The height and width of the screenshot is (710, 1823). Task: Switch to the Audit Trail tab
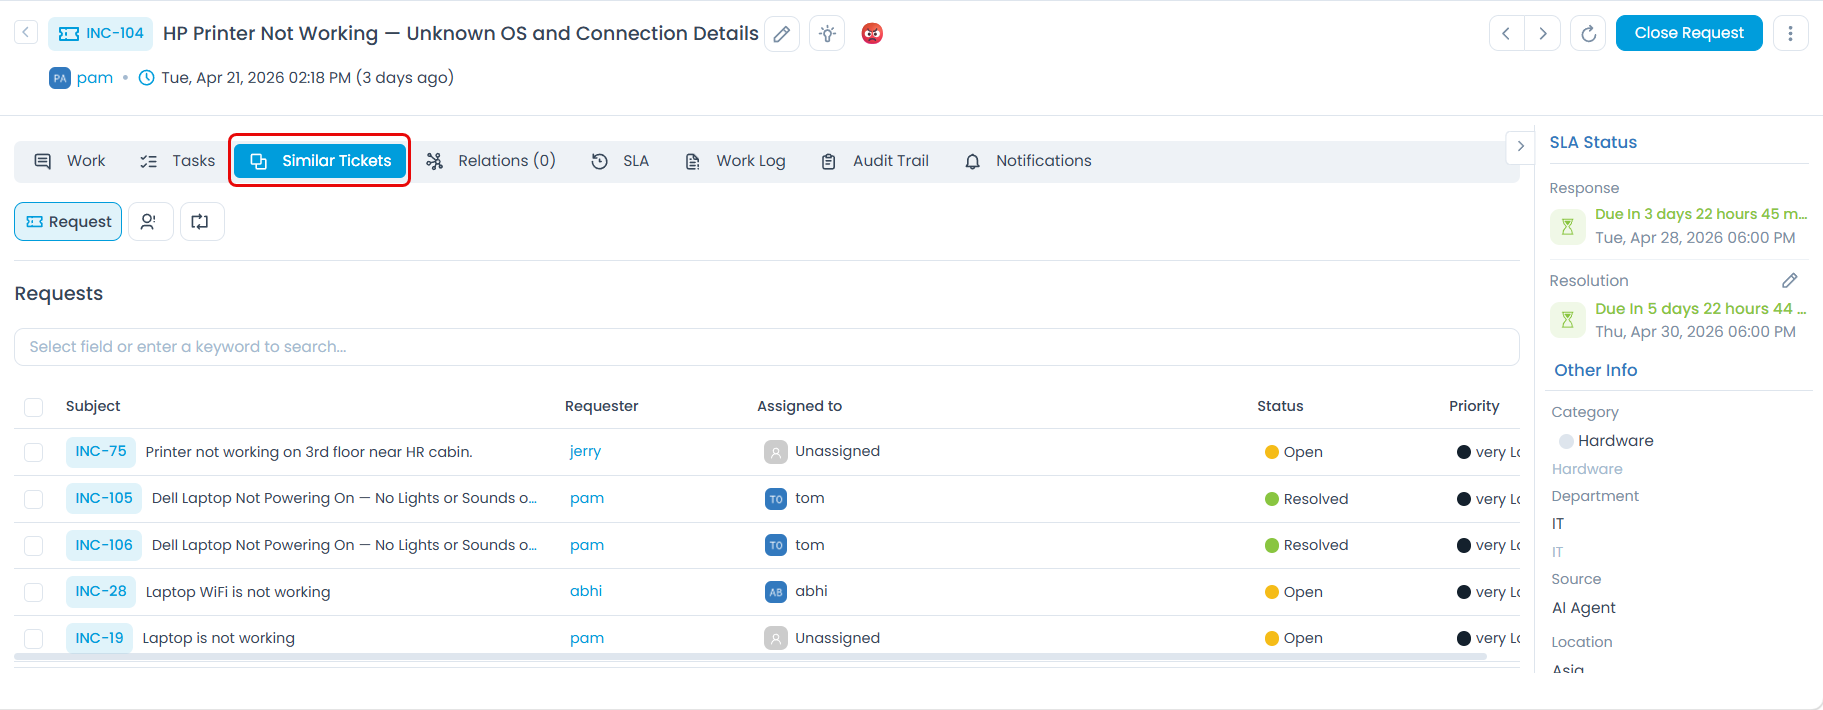pyautogui.click(x=875, y=161)
